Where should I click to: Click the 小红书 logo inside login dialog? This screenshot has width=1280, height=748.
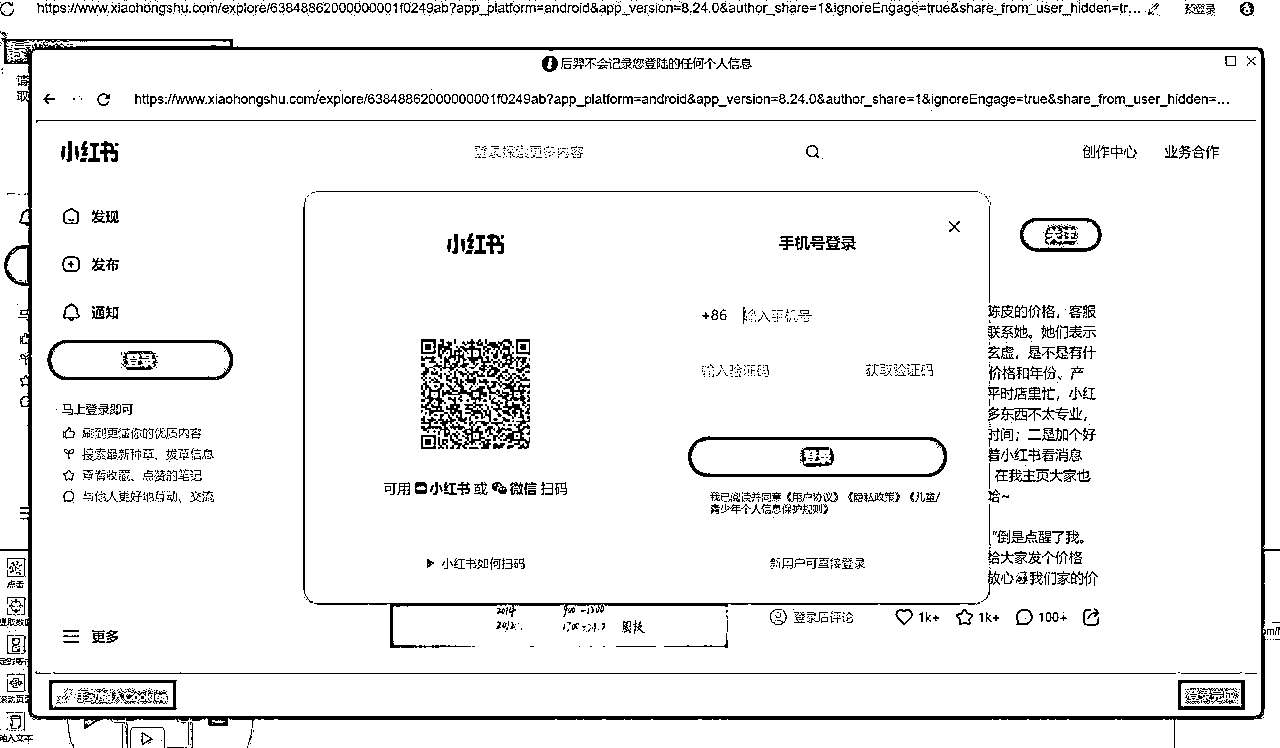click(475, 244)
